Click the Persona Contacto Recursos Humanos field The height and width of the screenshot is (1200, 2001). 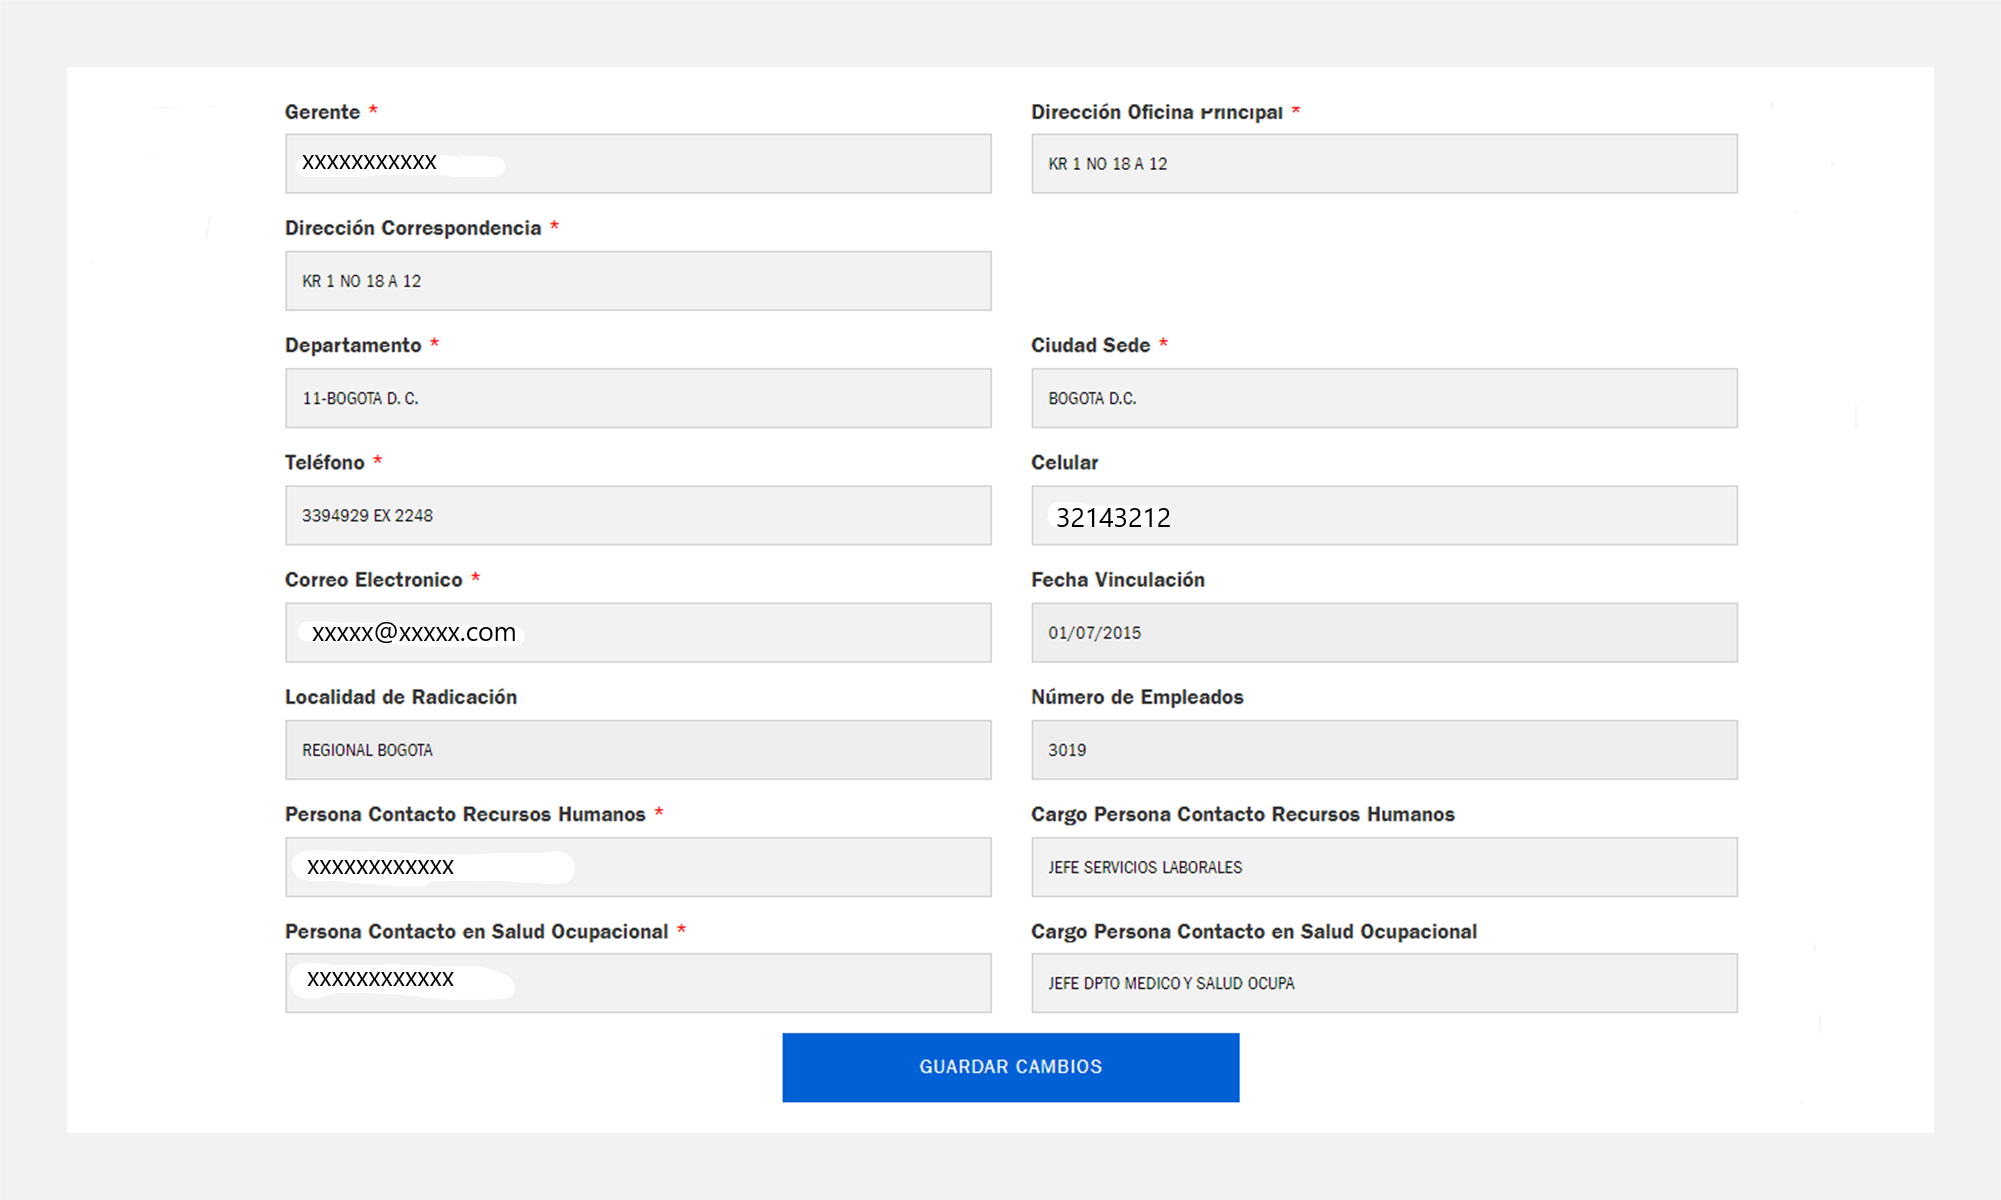[x=638, y=867]
